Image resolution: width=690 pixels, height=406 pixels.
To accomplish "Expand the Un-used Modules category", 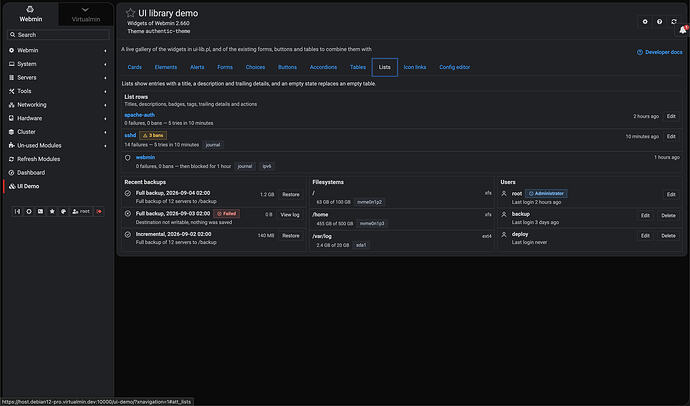I will (58, 146).
